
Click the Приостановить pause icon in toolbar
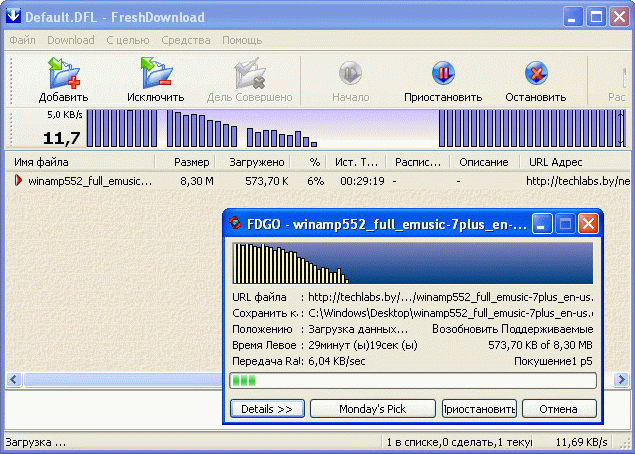click(x=443, y=73)
